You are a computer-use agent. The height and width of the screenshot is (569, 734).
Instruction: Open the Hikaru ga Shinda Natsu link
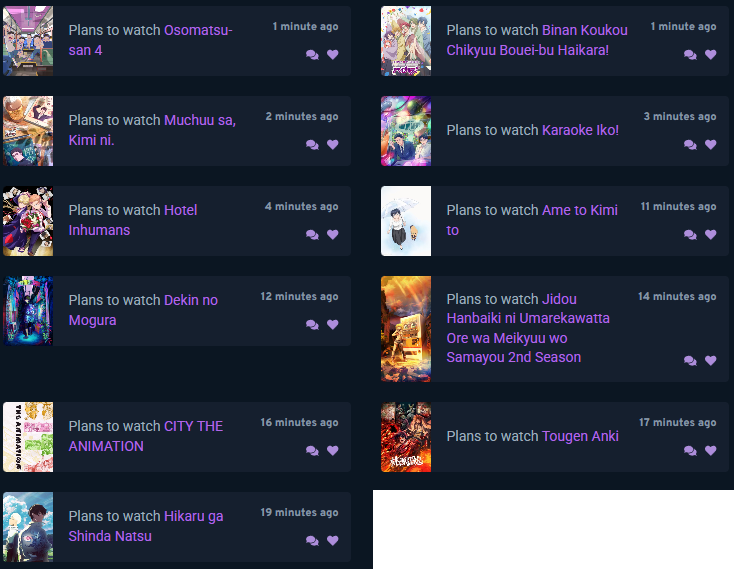click(x=146, y=526)
